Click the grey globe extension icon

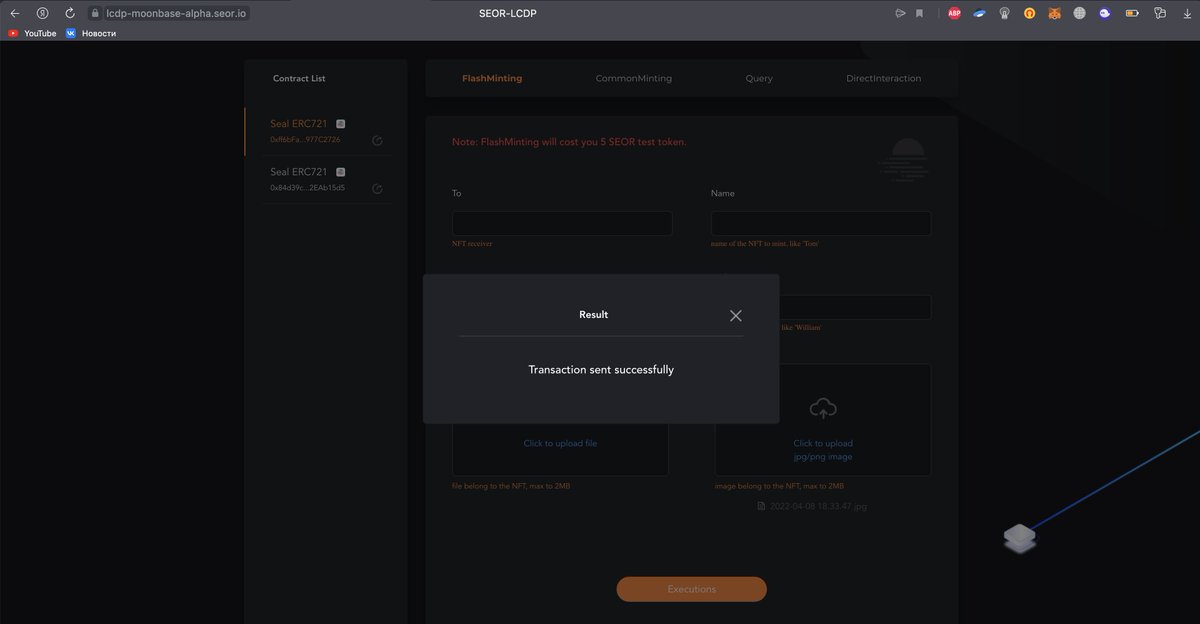tap(1079, 14)
